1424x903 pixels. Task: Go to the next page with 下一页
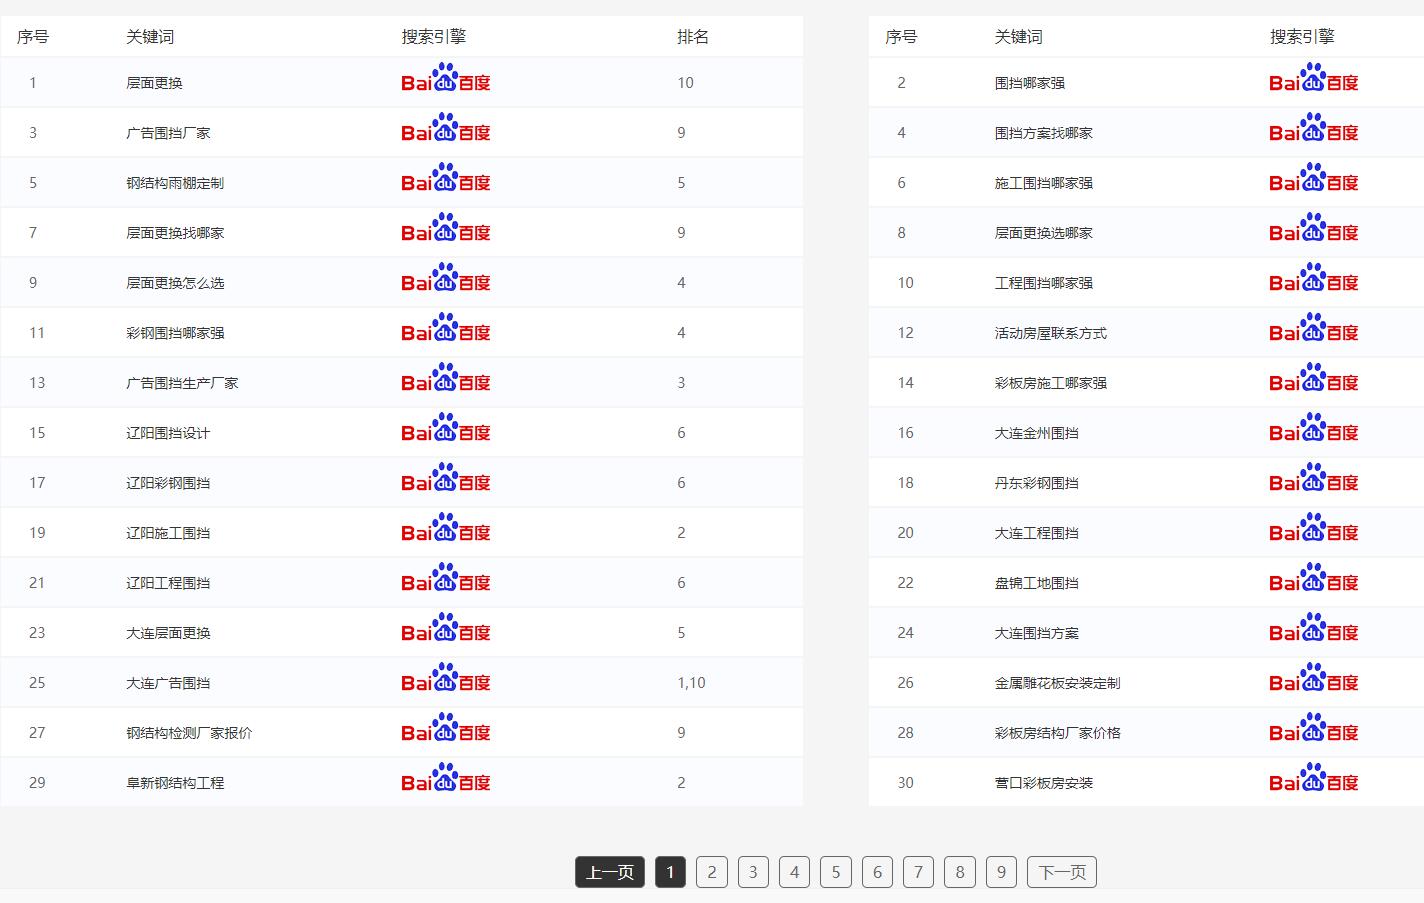click(x=1062, y=872)
